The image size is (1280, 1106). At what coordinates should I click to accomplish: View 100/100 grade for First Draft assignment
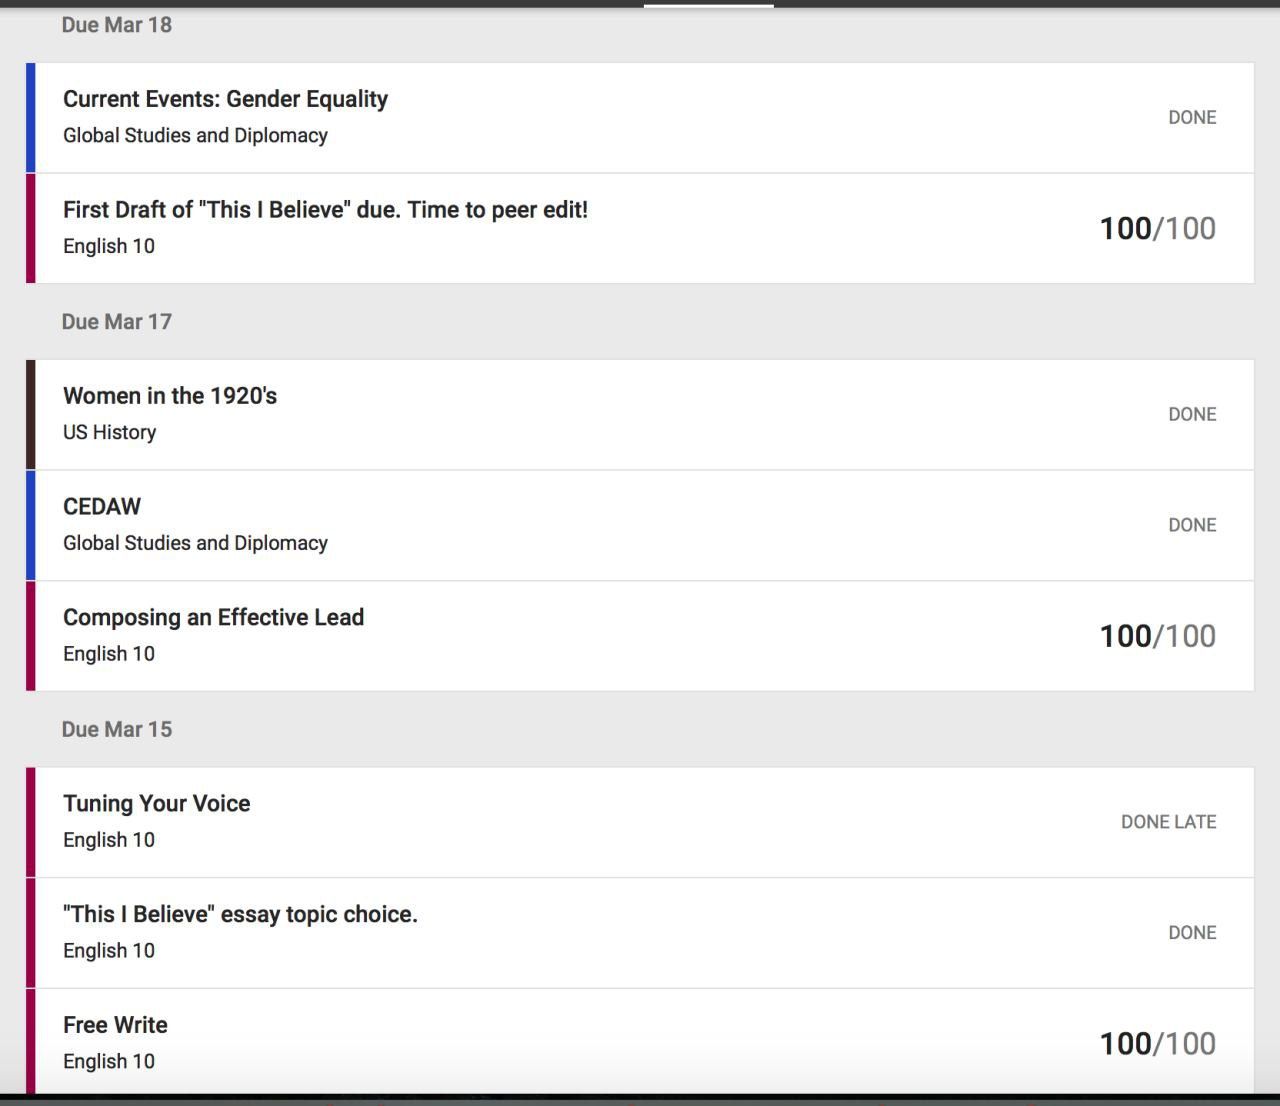(1157, 228)
